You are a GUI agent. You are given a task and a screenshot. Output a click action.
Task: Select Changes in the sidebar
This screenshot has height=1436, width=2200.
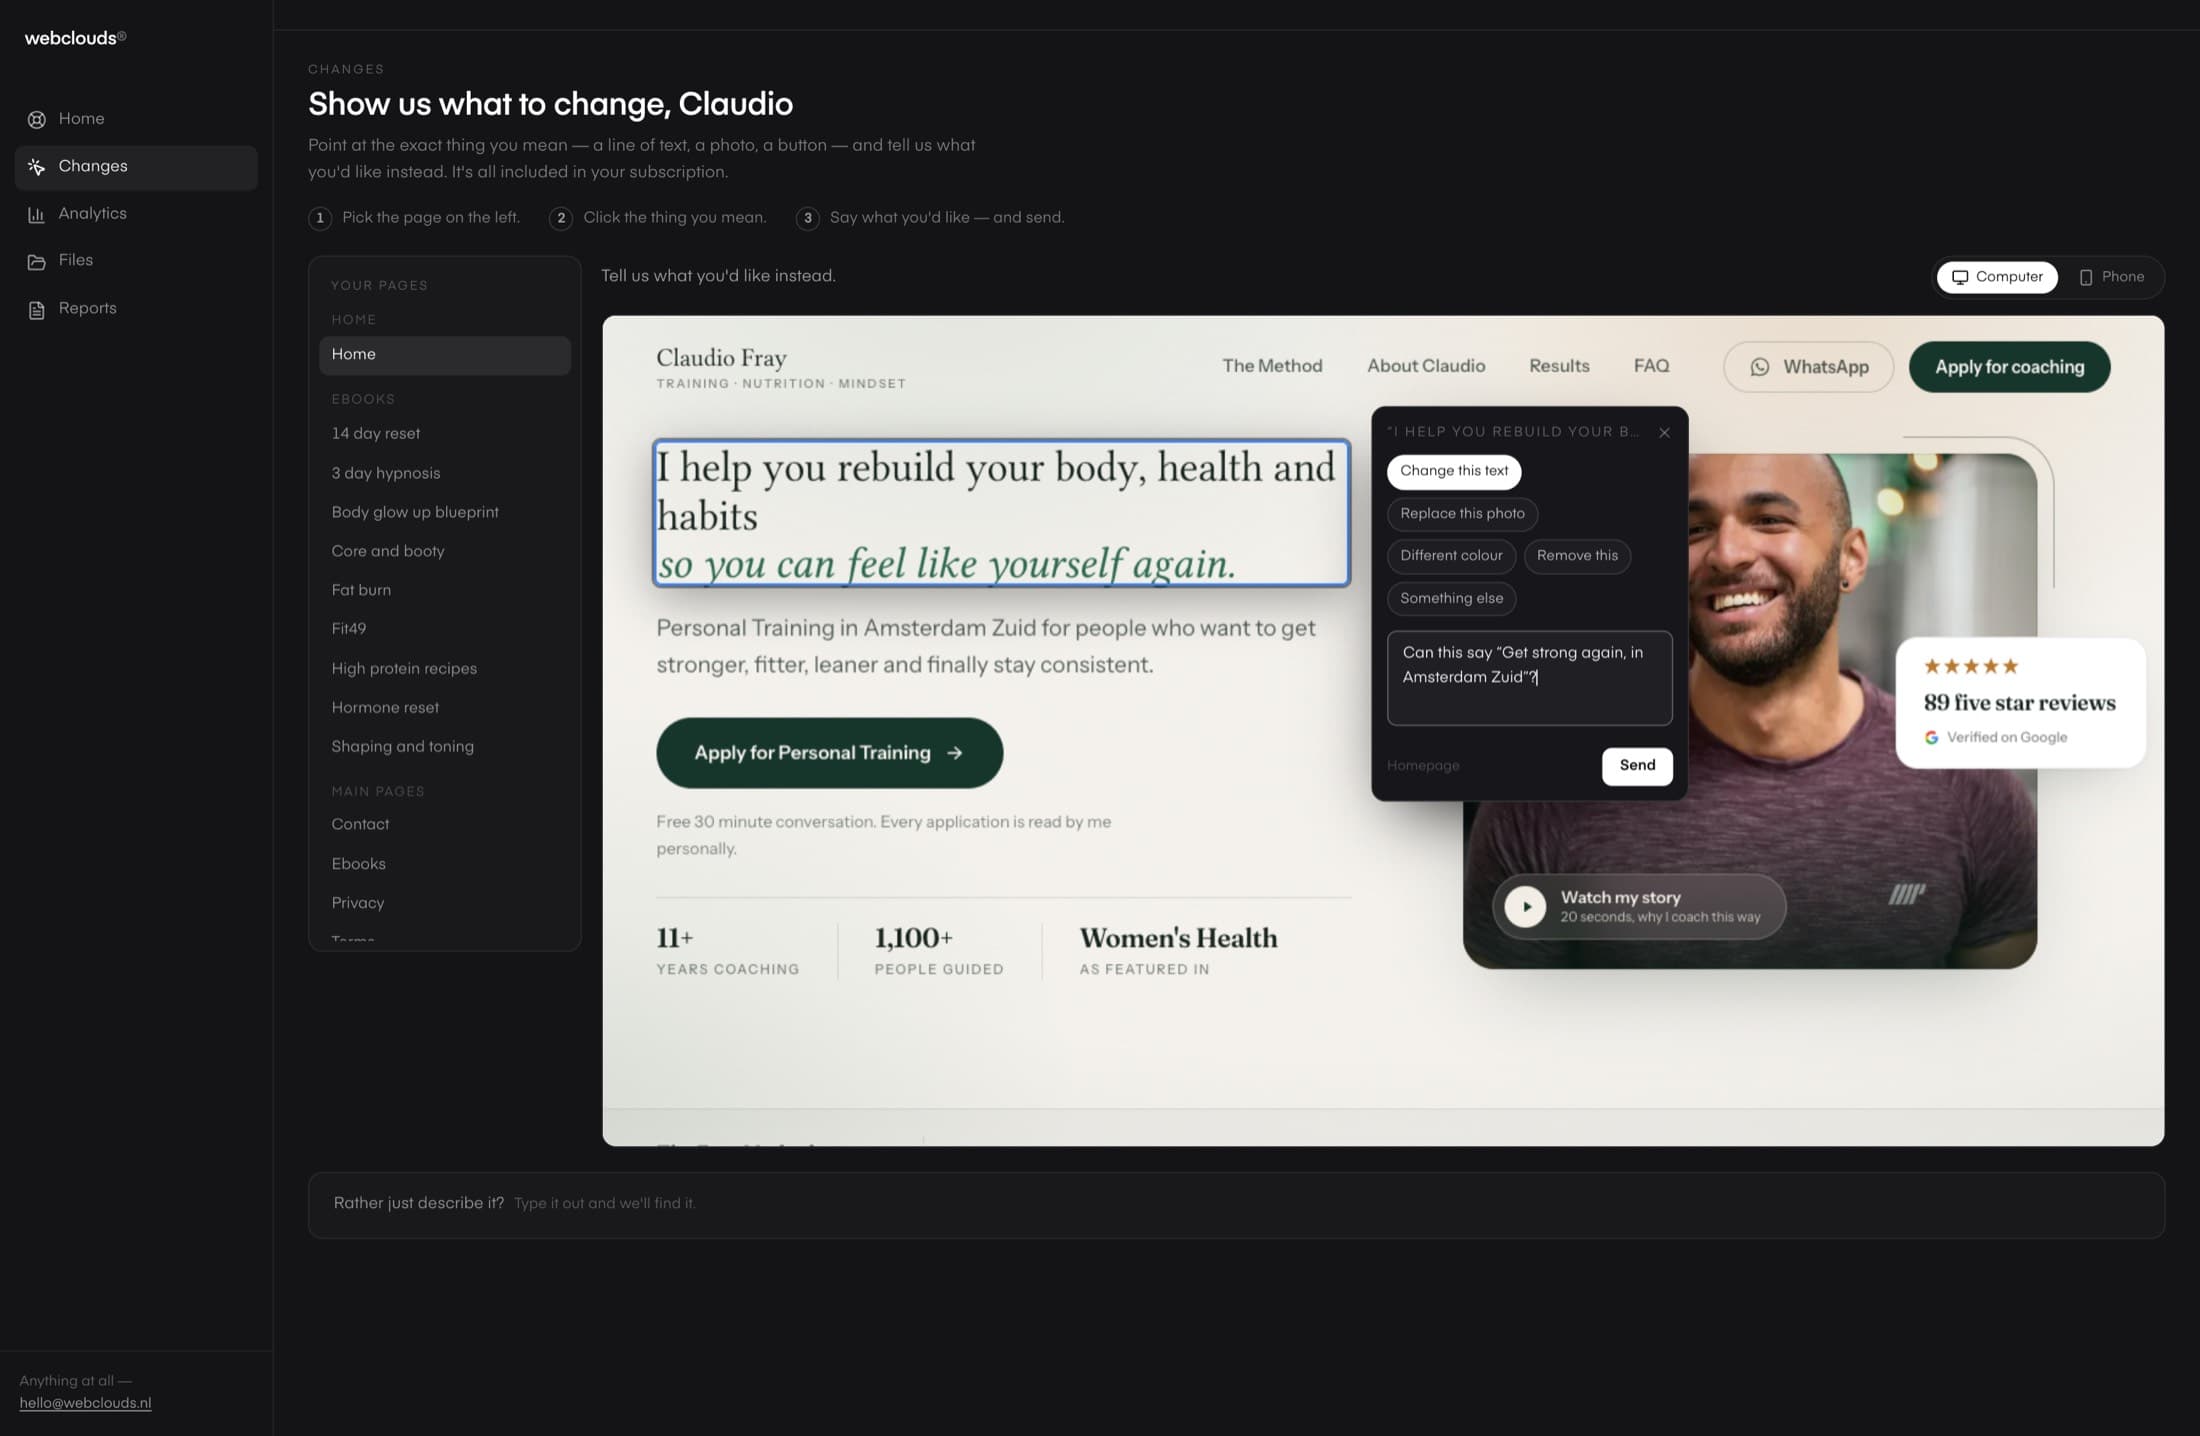pos(136,167)
